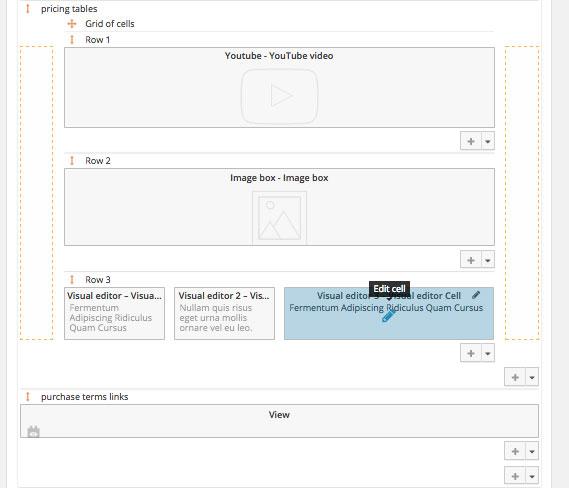Screen dimensions: 569x488
Task: Click the plugin icon in the View cell
Action: coord(33,431)
